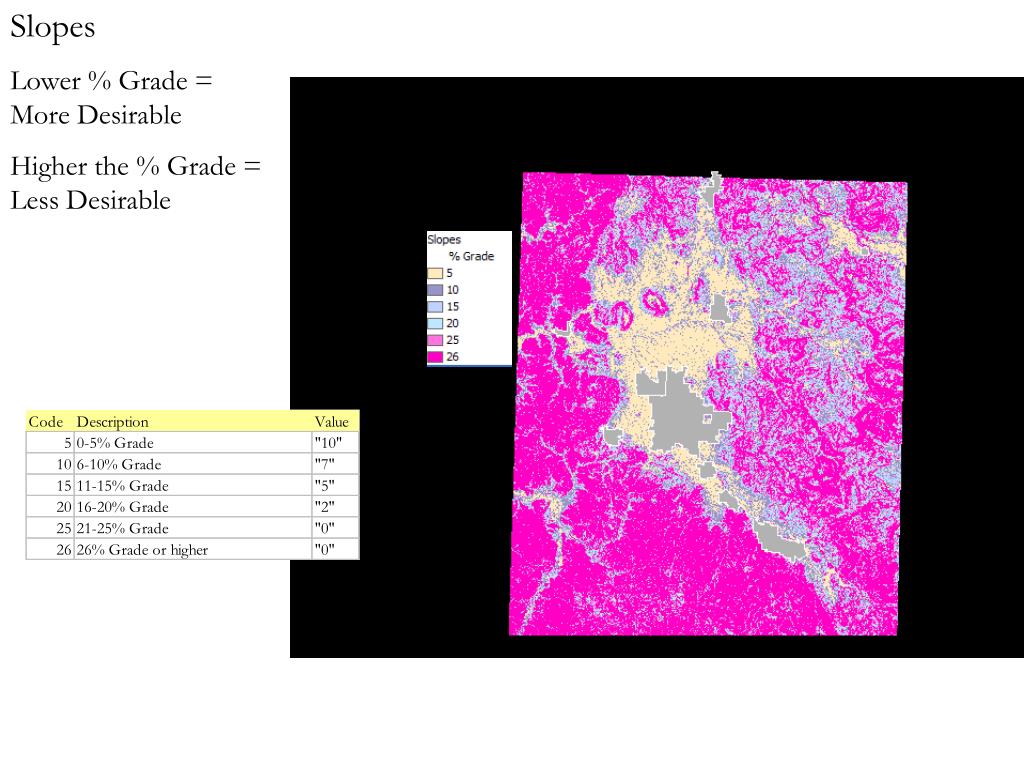1024x768 pixels.
Task: Click the 'Slopes' slide title
Action: (53, 28)
